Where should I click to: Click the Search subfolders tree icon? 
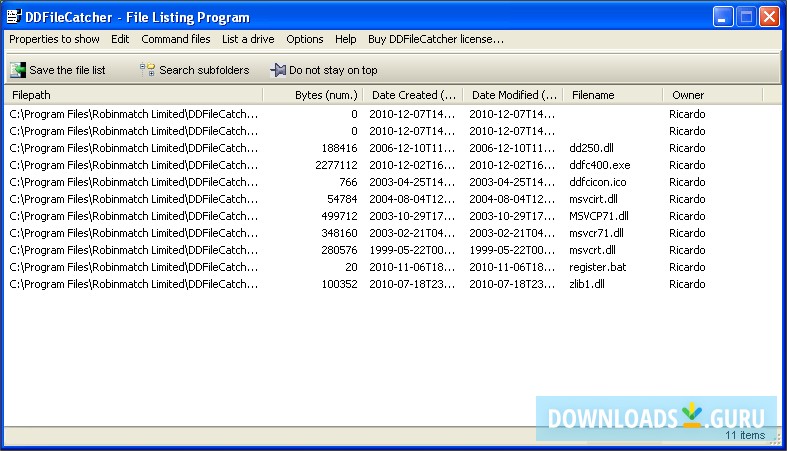coord(147,70)
